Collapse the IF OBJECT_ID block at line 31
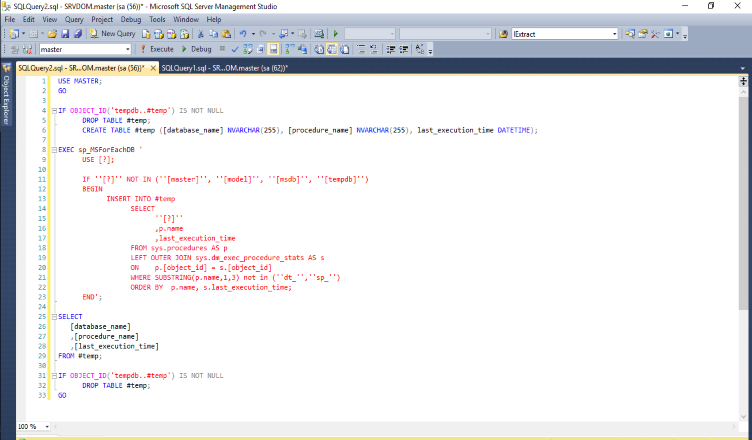This screenshot has height=440, width=752. pos(54,376)
